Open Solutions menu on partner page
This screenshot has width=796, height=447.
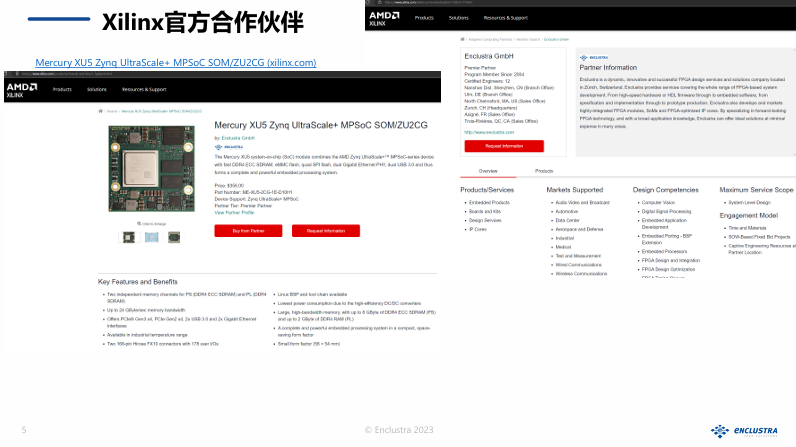(x=459, y=18)
